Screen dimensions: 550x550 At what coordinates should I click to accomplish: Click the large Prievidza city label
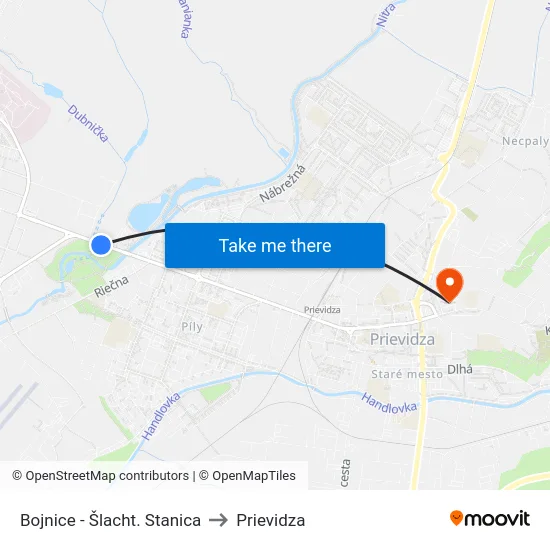tap(402, 339)
